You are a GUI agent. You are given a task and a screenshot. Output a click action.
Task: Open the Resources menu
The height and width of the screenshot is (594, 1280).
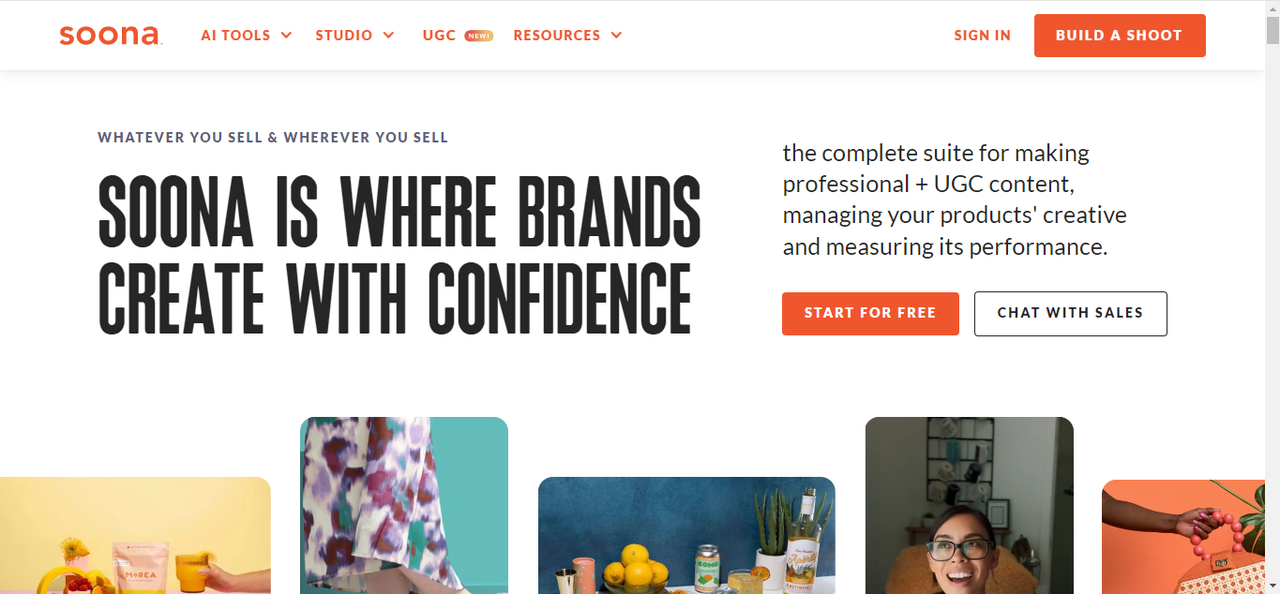click(557, 35)
